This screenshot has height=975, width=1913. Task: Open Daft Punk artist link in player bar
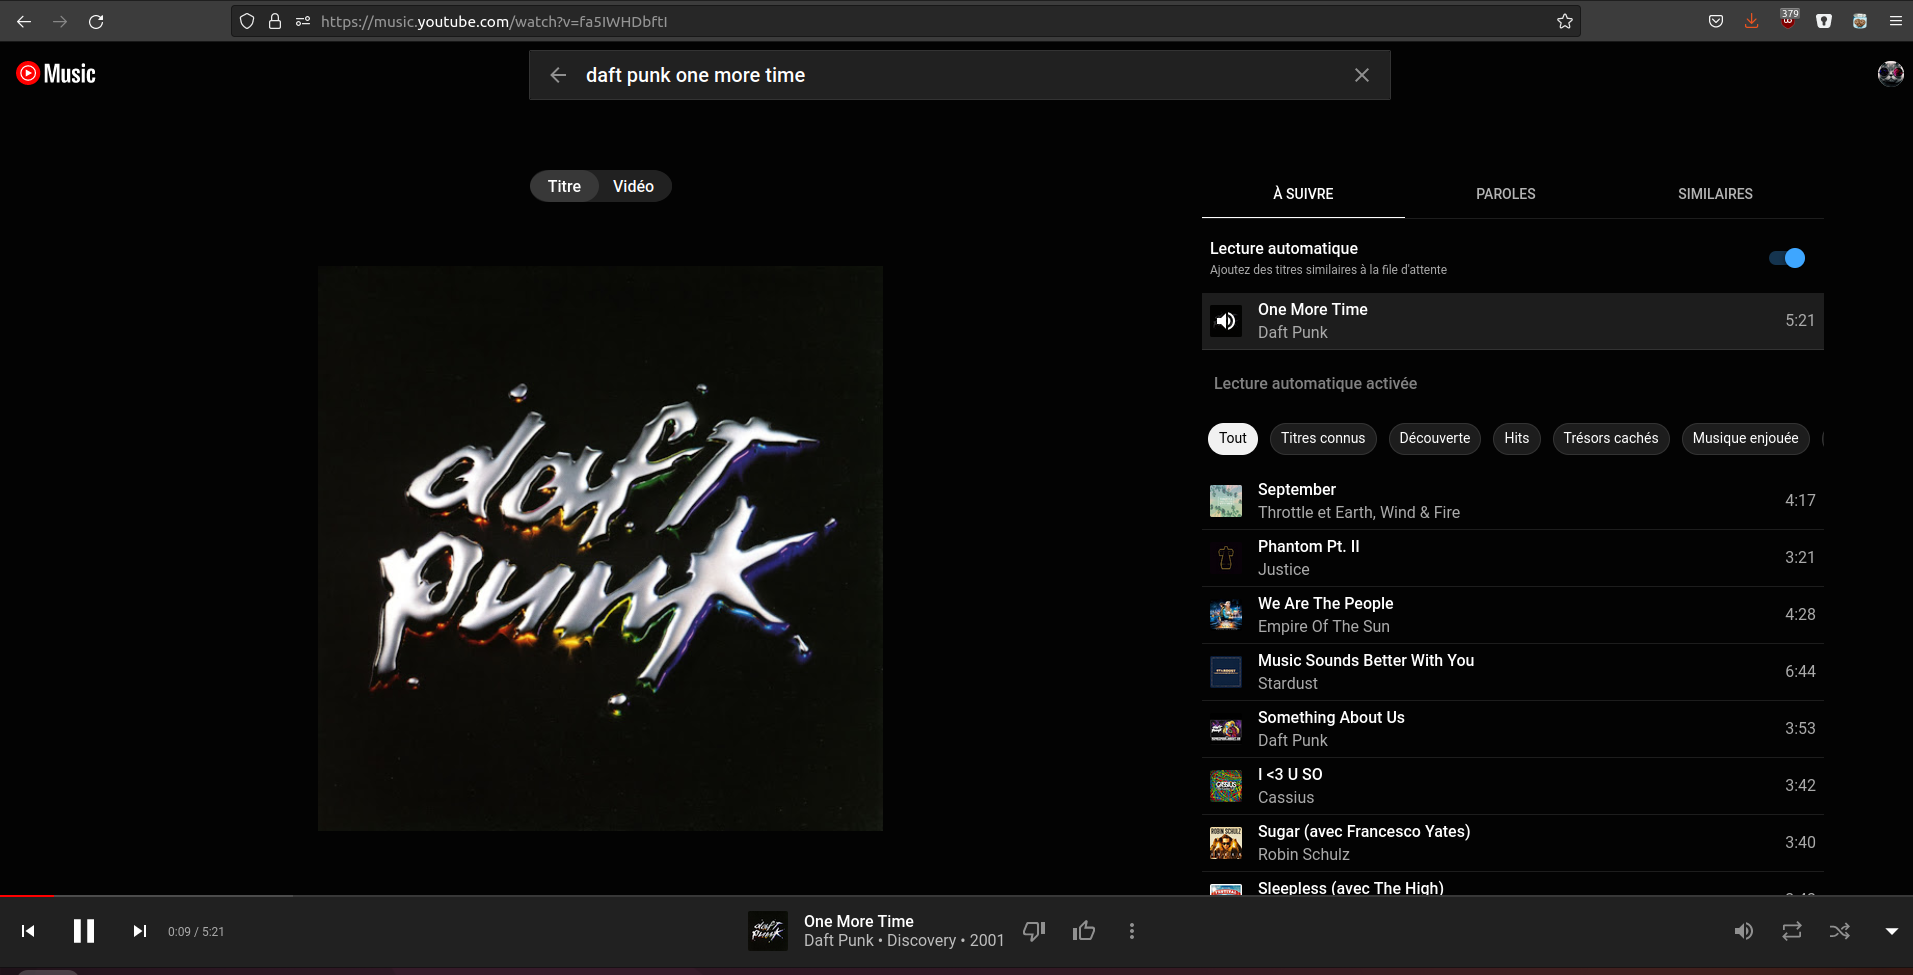click(839, 940)
